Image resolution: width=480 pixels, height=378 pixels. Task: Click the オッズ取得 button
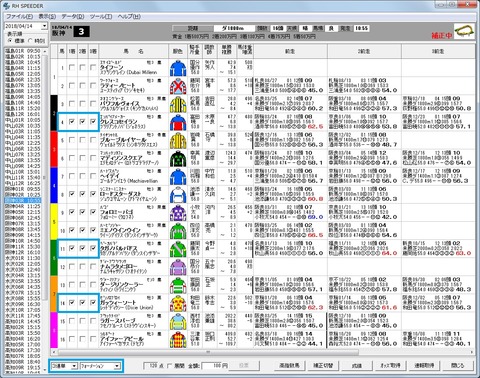390,365
